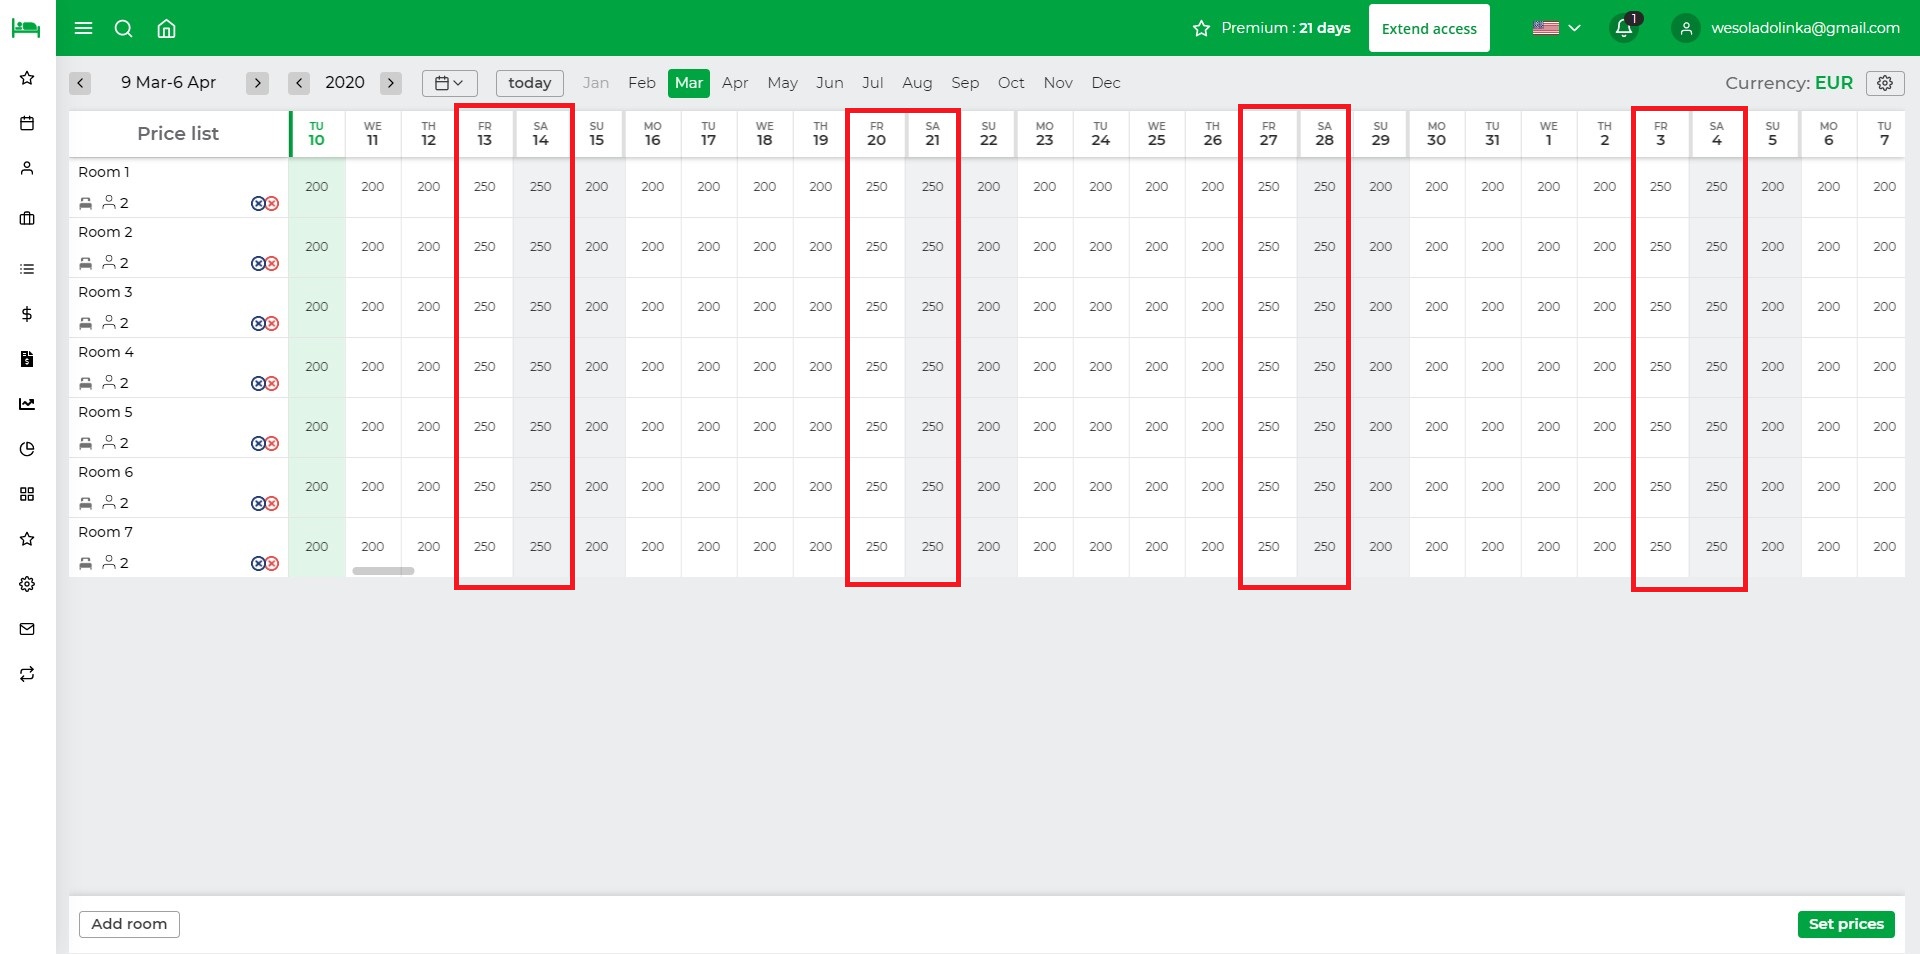Open the briefcase icon in sidebar
This screenshot has width=1920, height=954.
click(27, 218)
